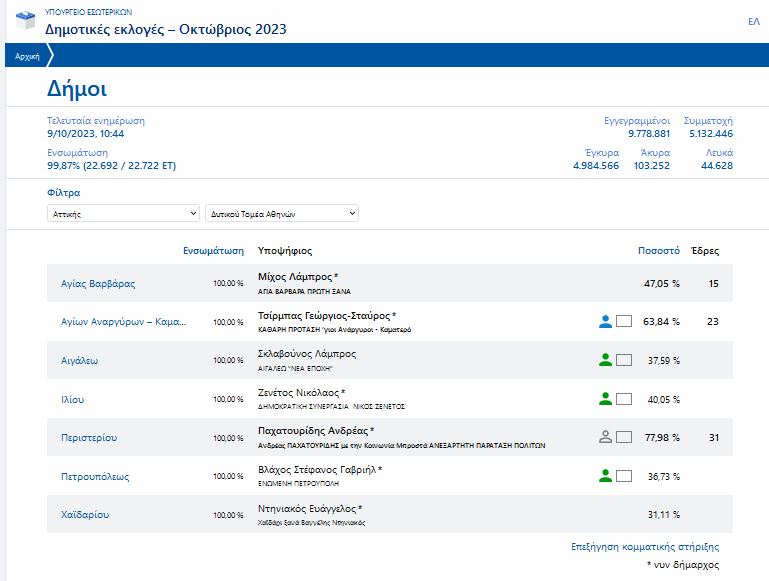Open the Αττικής region dropdown
769x581 pixels.
(x=124, y=214)
